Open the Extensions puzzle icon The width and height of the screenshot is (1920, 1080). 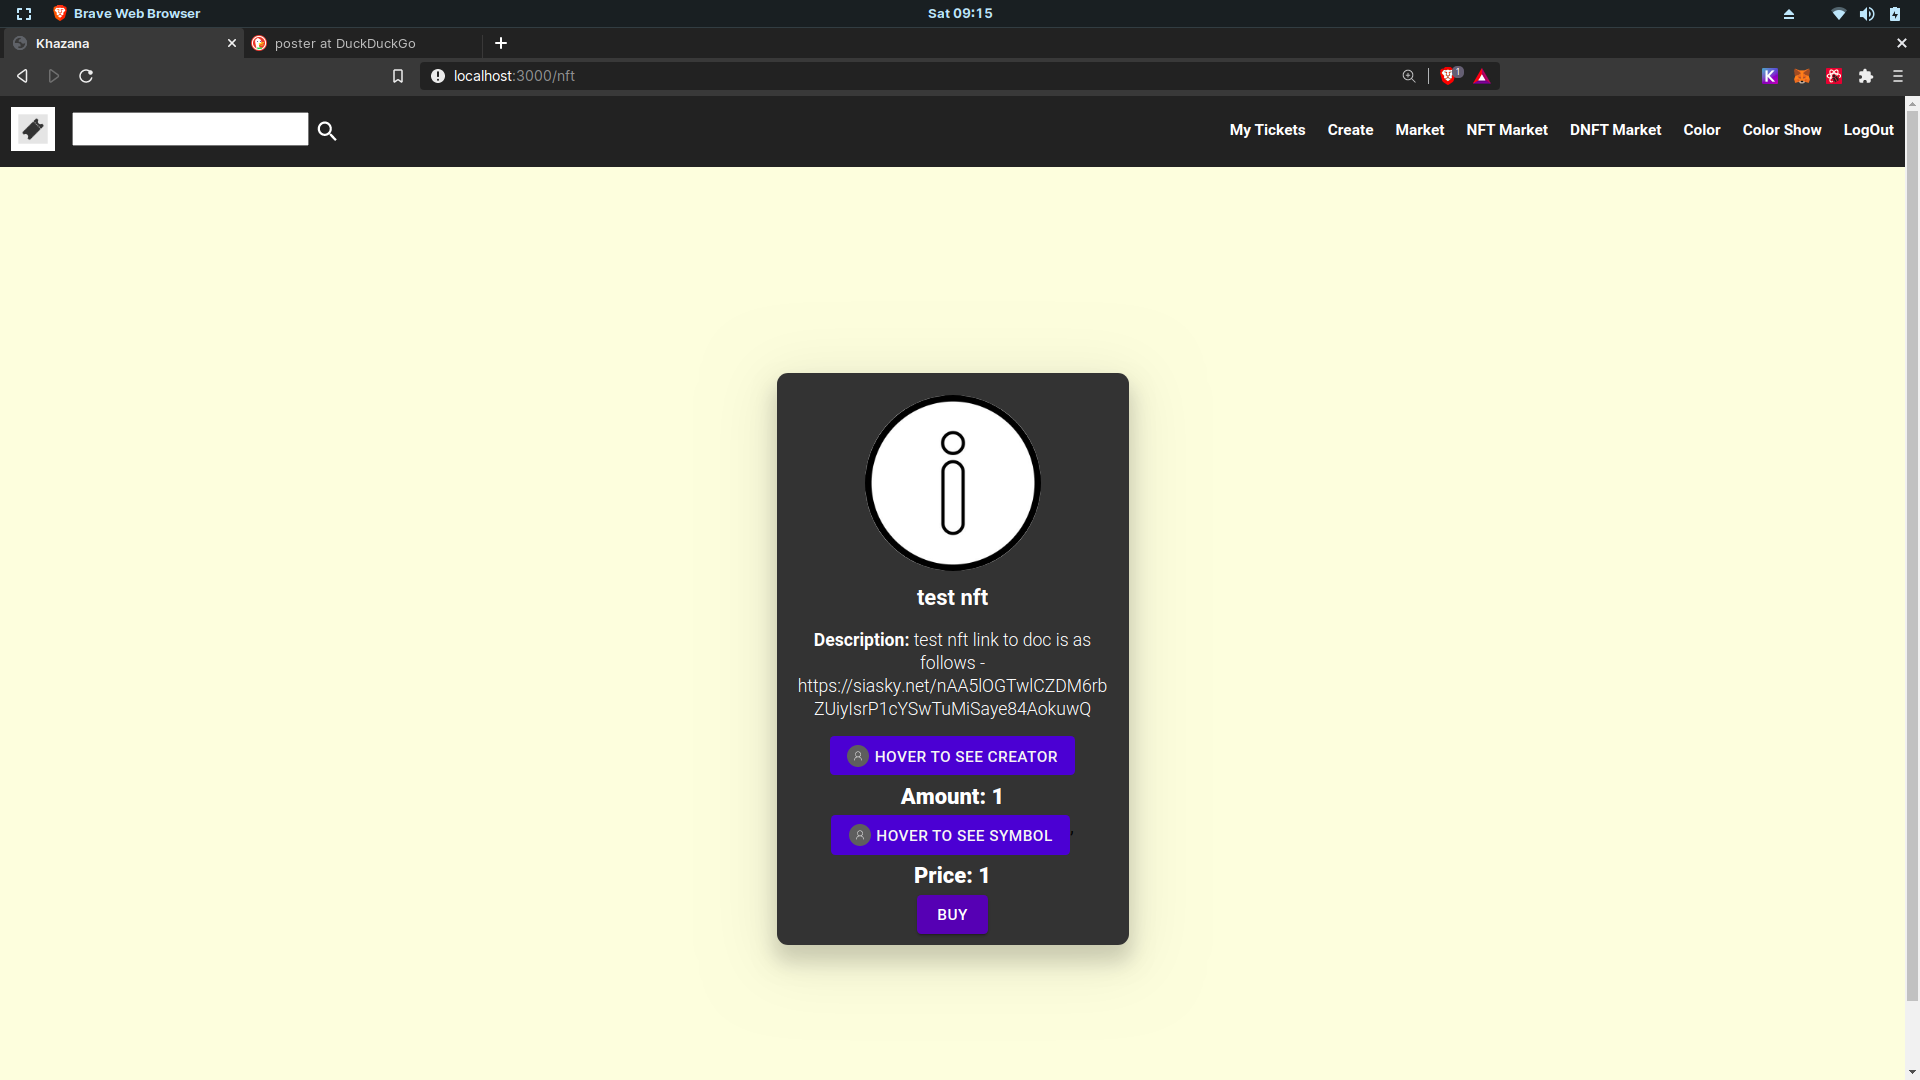click(x=1866, y=76)
